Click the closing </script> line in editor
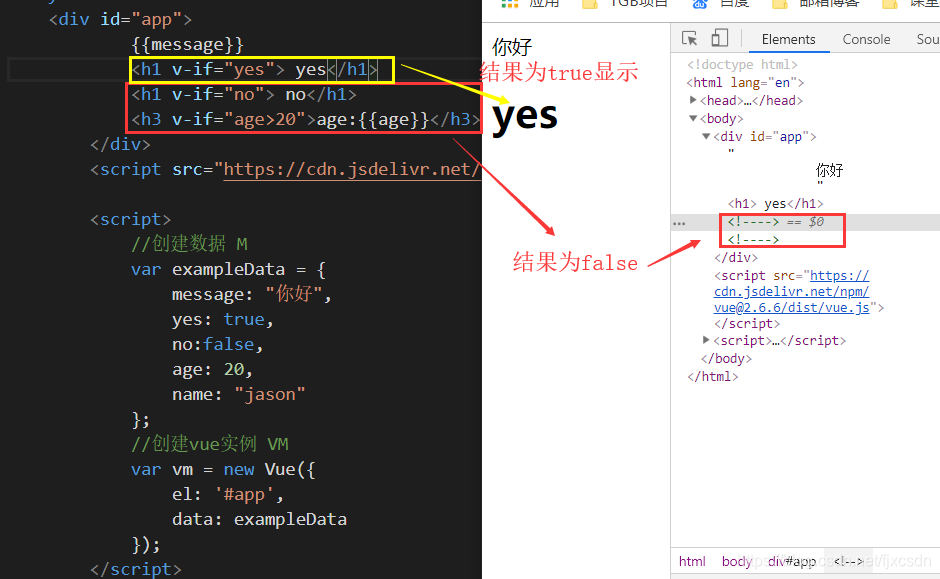Image resolution: width=940 pixels, height=579 pixels. click(135, 569)
